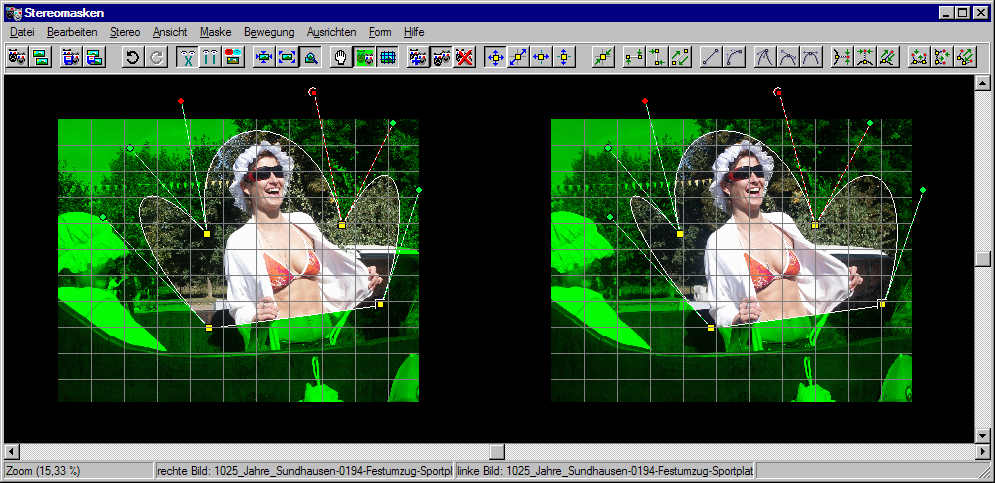Open the Bewegung menu
Screen dimensions: 995x483
[x=269, y=32]
